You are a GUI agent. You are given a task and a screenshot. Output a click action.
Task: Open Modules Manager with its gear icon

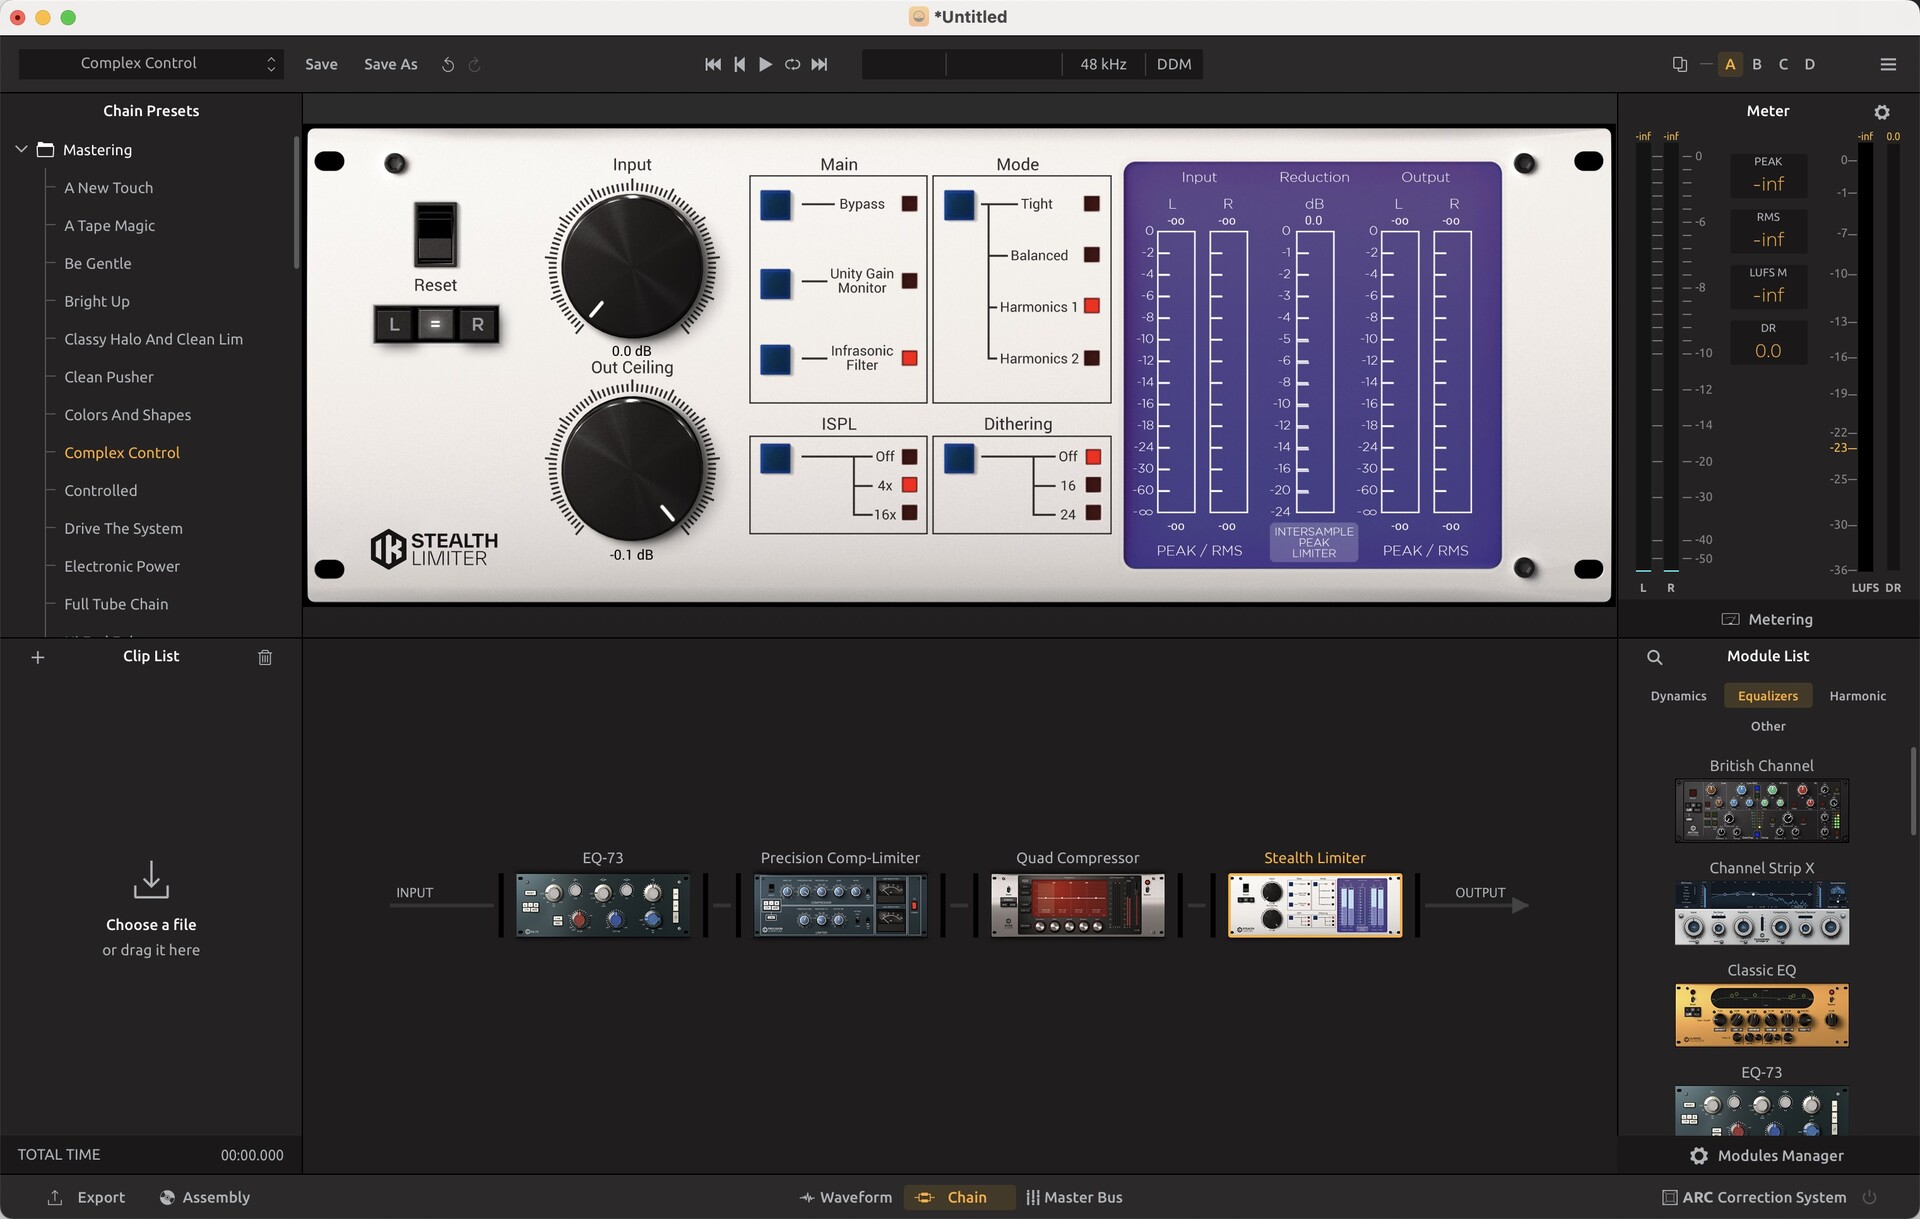1698,1156
